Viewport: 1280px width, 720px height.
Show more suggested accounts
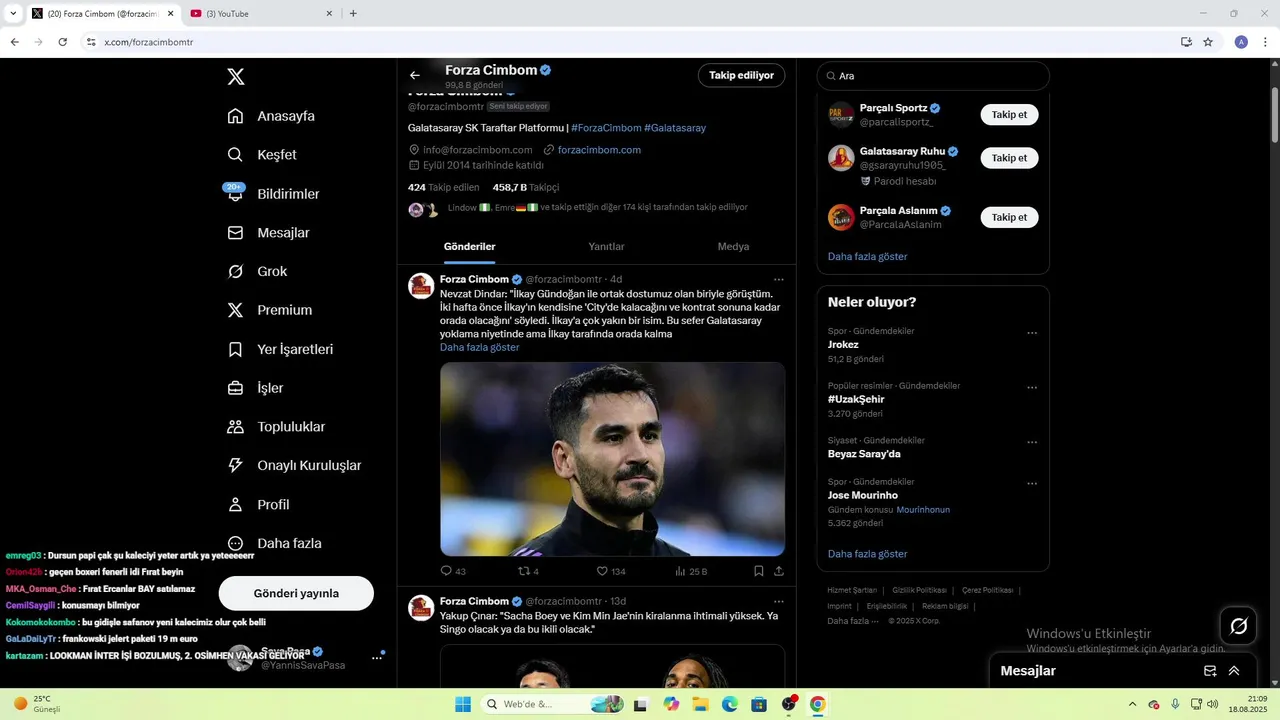pos(867,257)
